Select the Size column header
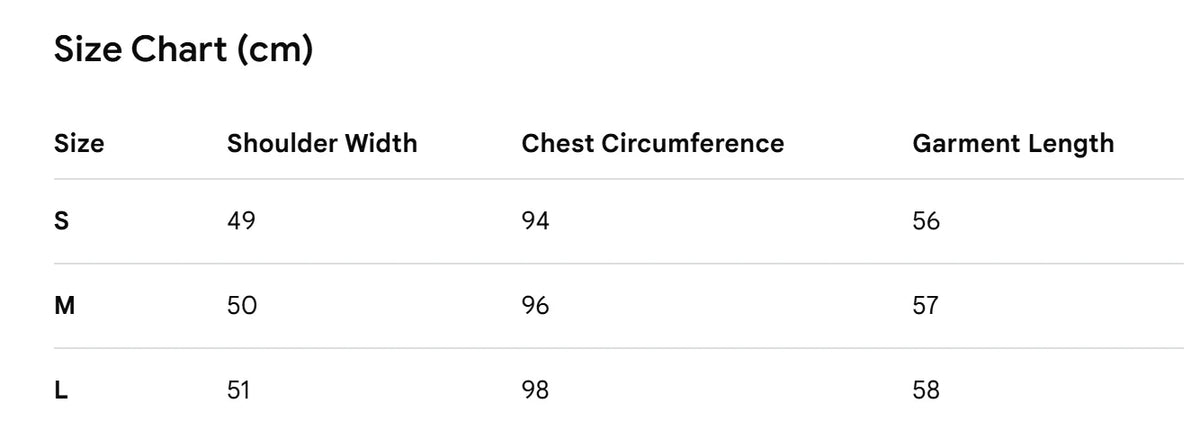The height and width of the screenshot is (448, 1200). pos(79,143)
